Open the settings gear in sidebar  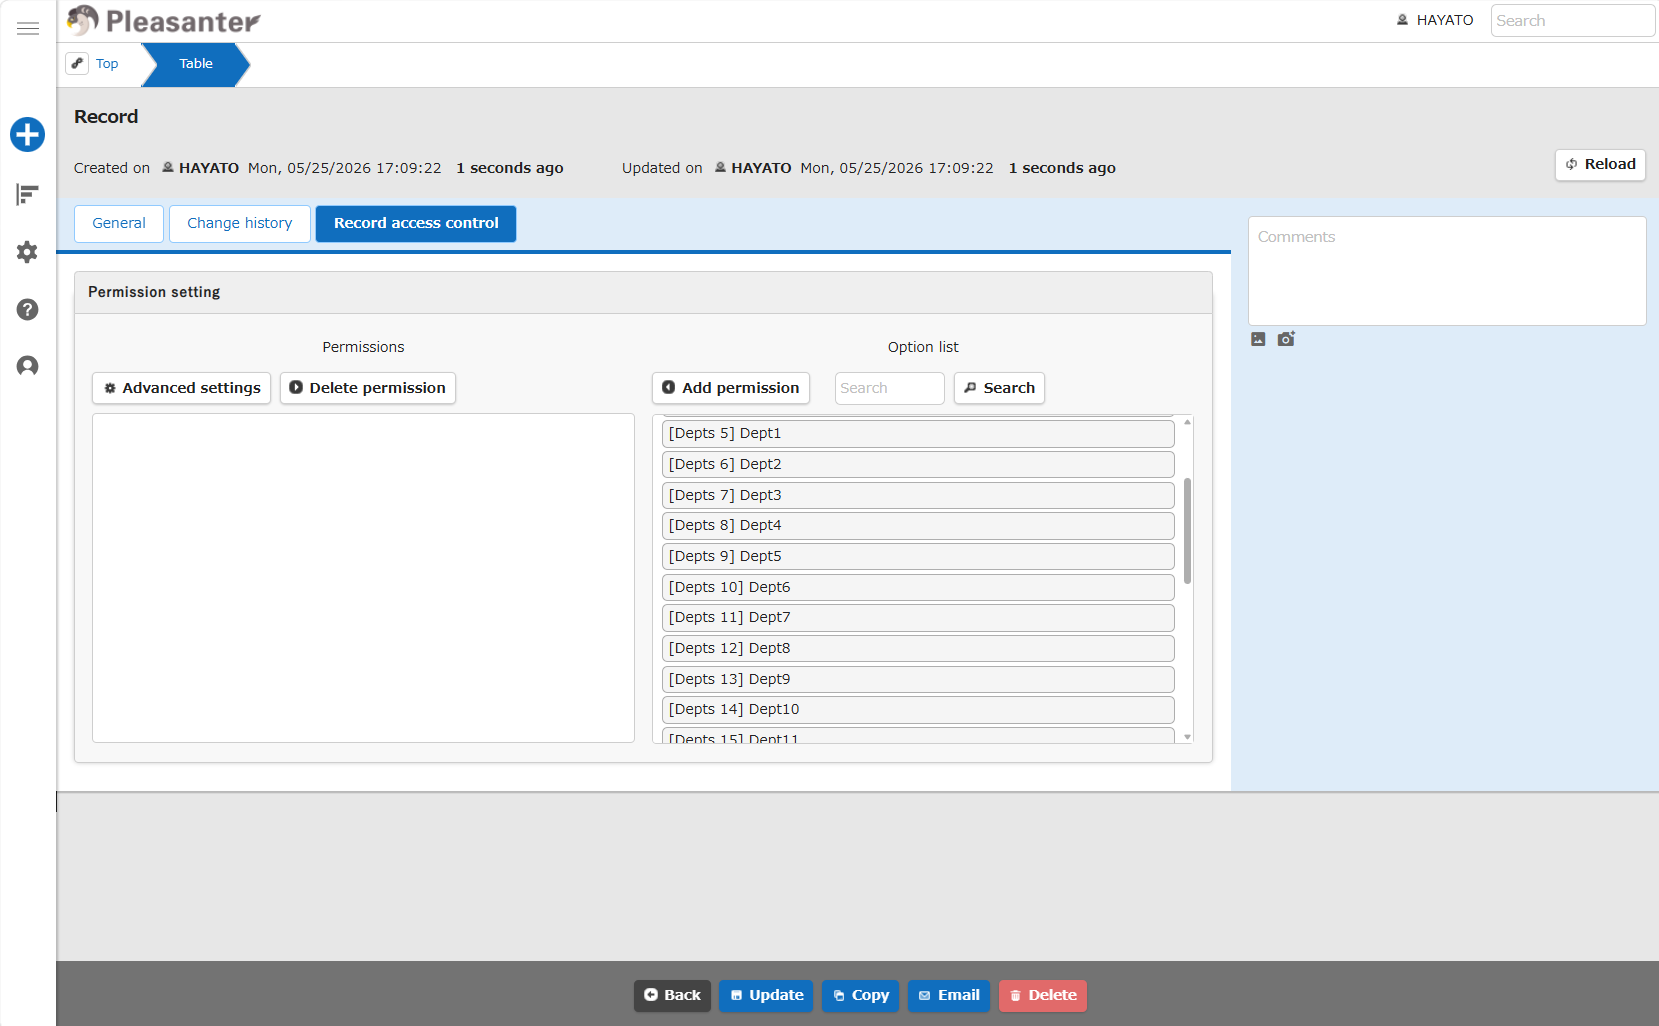[x=28, y=252]
